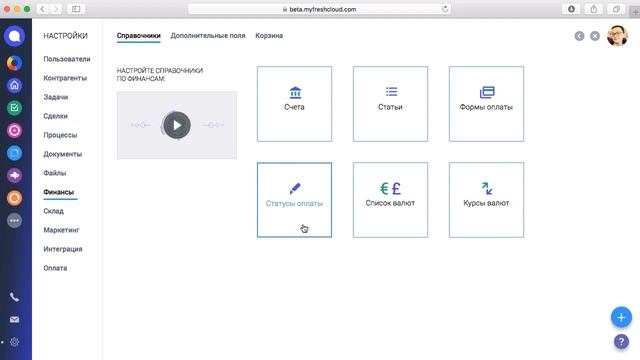This screenshot has width=640, height=360.
Task: Click the cards icon on Формы оплаты
Action: coord(487,92)
